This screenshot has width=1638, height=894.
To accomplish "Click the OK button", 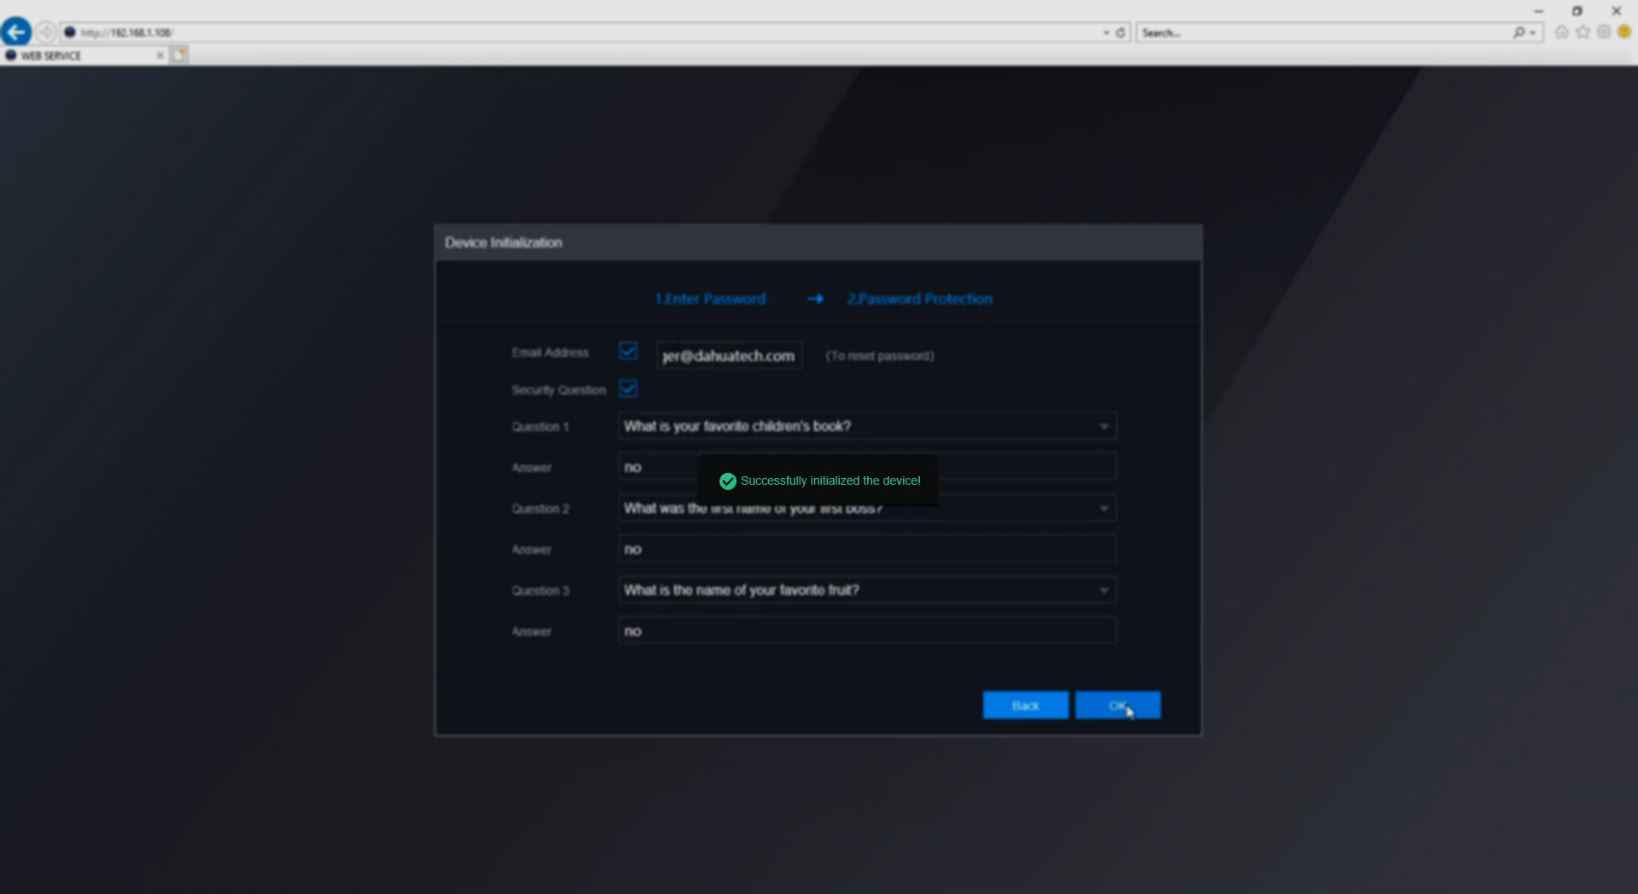I will [x=1118, y=705].
